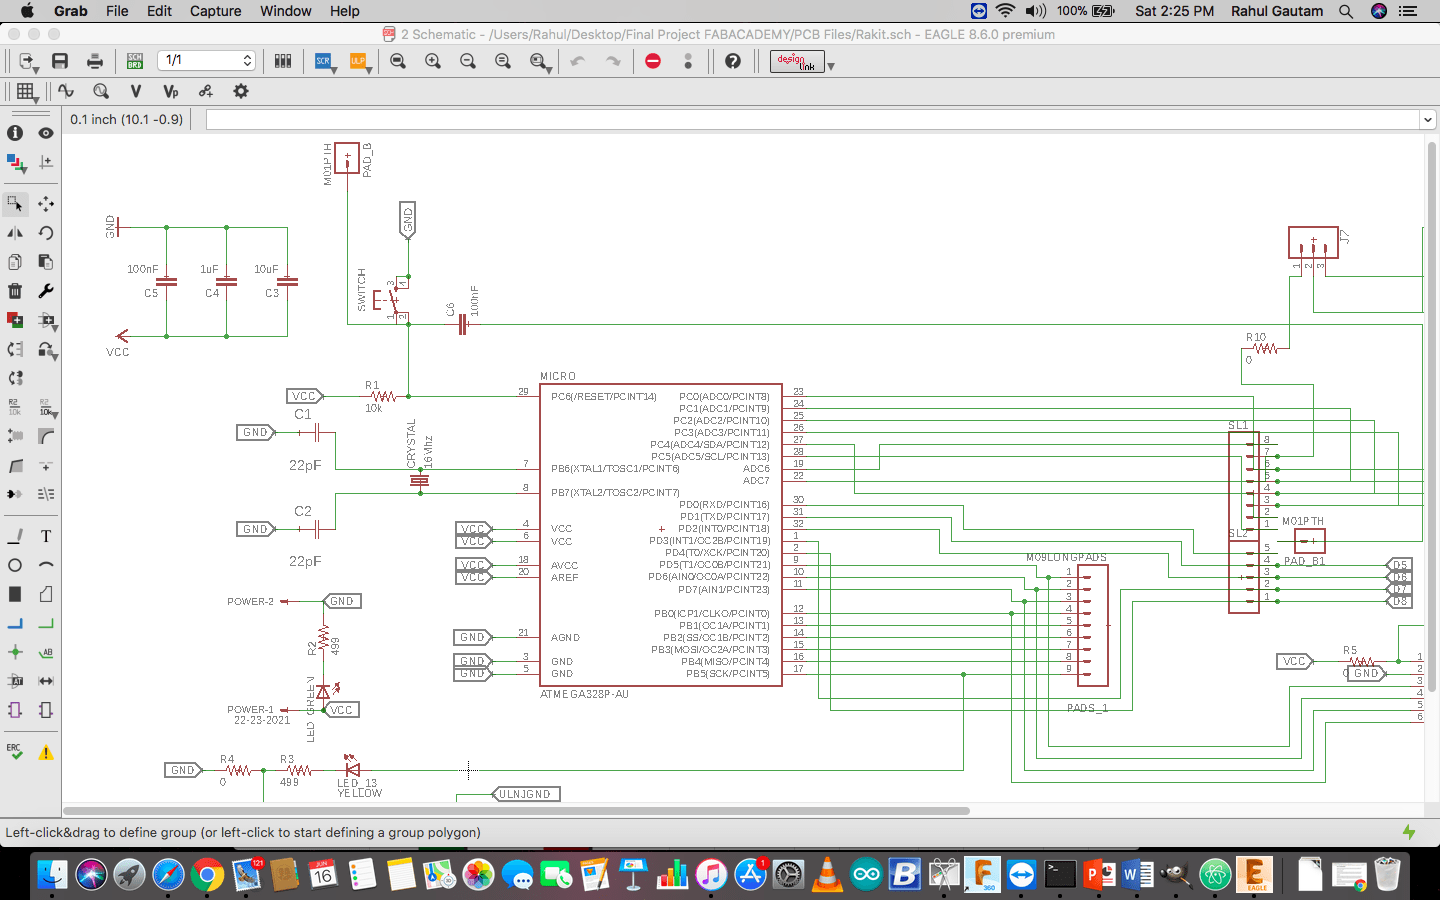The width and height of the screenshot is (1440, 900).
Task: Select the Group selection tool
Action: click(15, 204)
